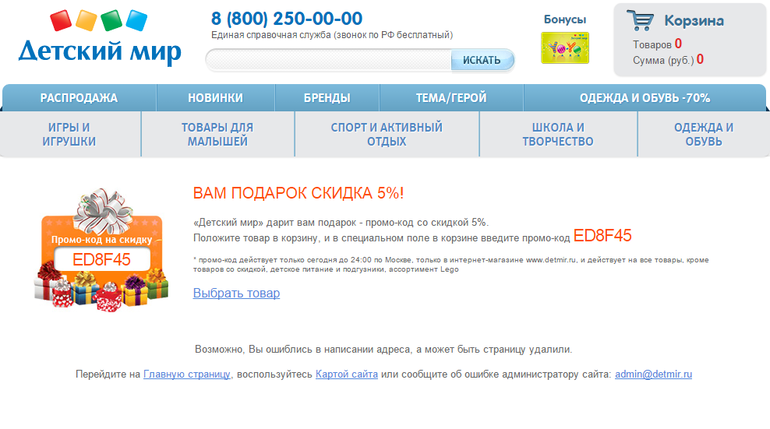Screen dimensions: 770x429
Task: Open the НОВИНКИ menu tab
Action: coord(215,98)
